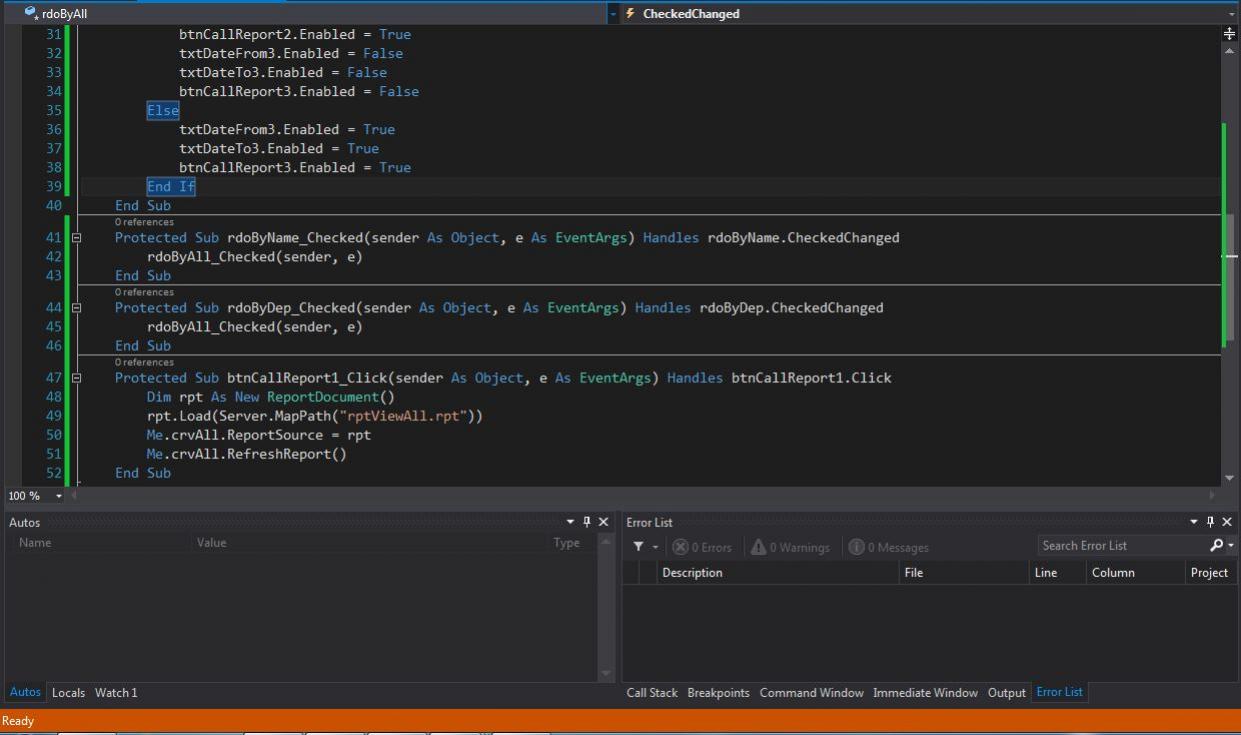Toggle the 0 Messages filter
The height and width of the screenshot is (735, 1241).
click(x=889, y=547)
